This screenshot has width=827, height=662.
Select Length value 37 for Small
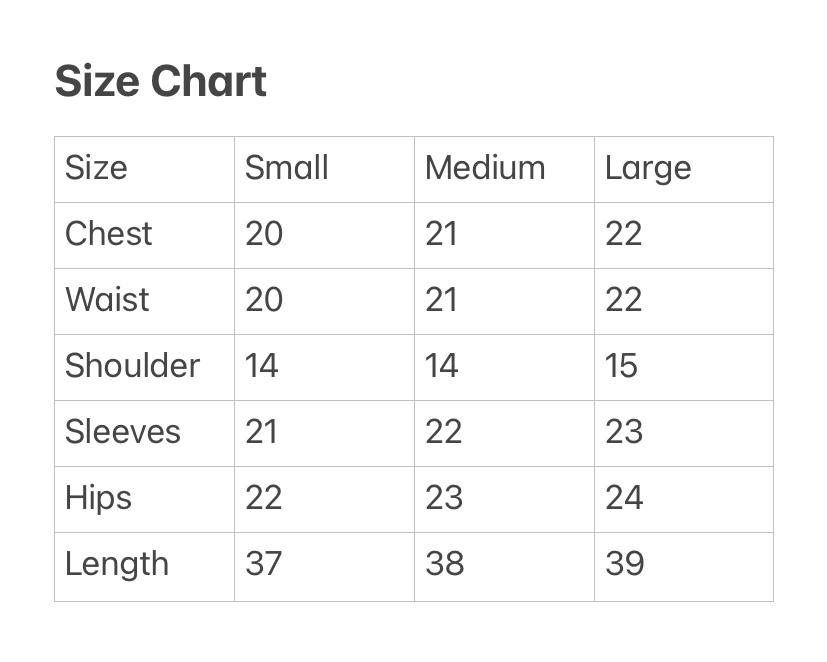(264, 564)
